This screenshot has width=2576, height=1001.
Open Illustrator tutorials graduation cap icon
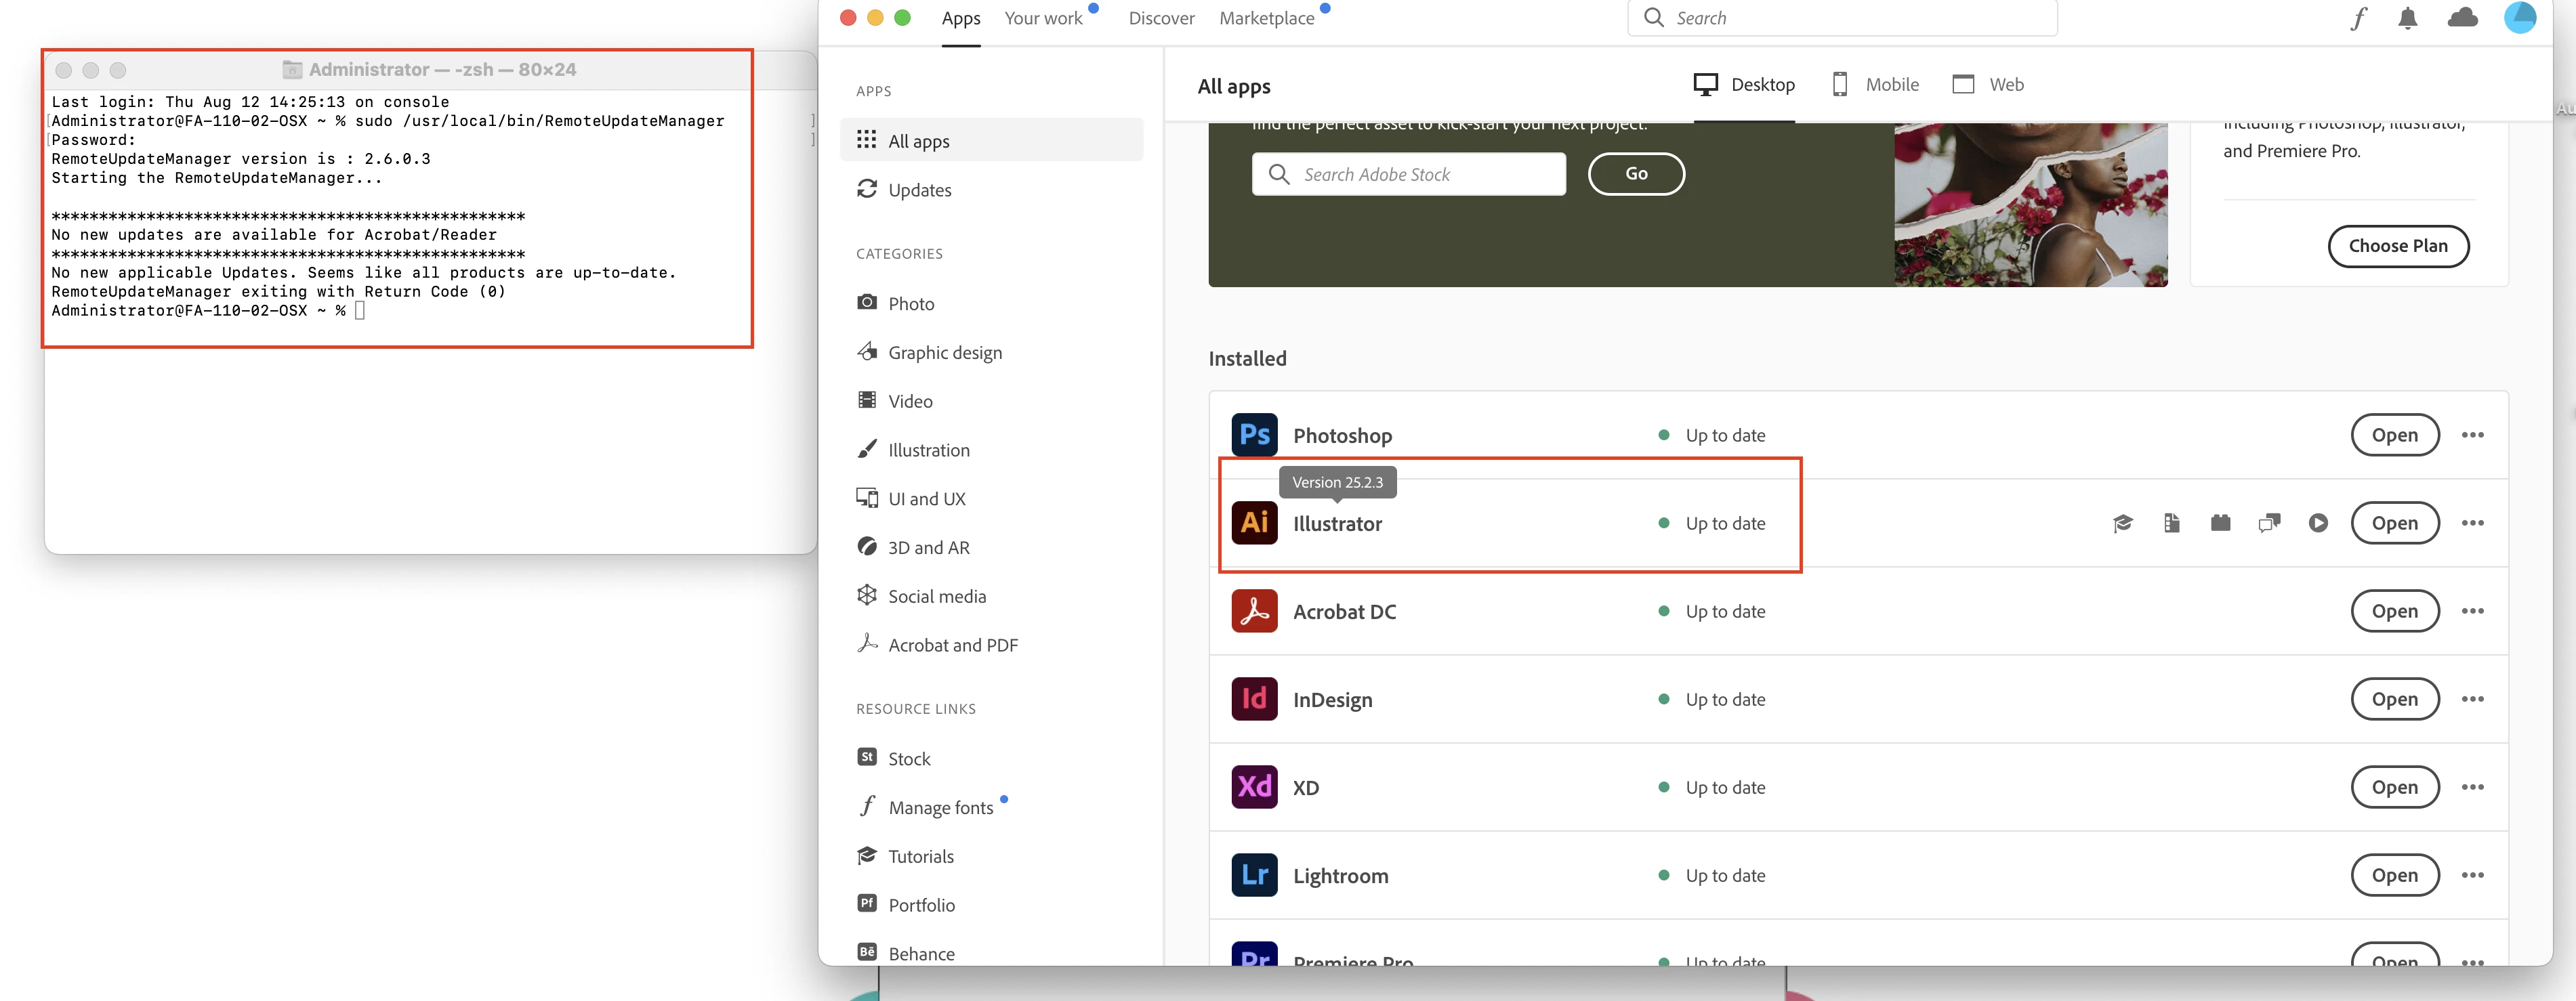2122,523
